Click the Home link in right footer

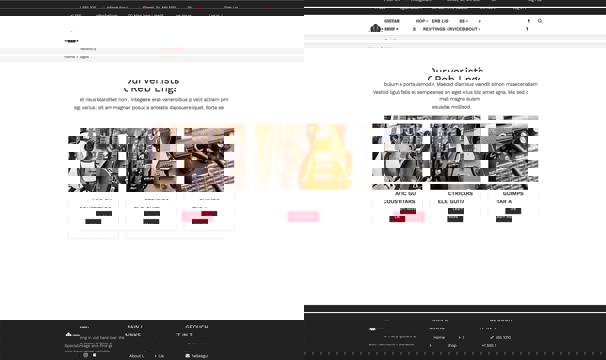click(439, 338)
